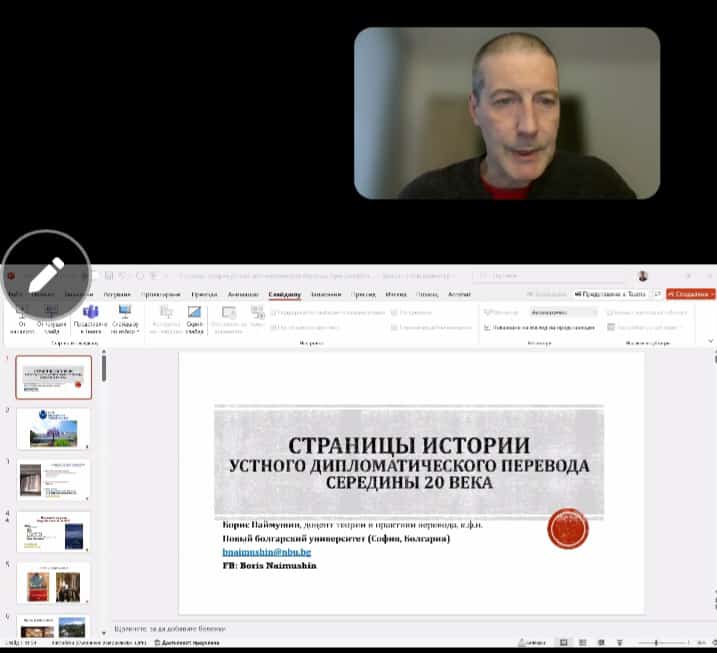
Task: Click the Present in Teams button
Action: tap(611, 294)
